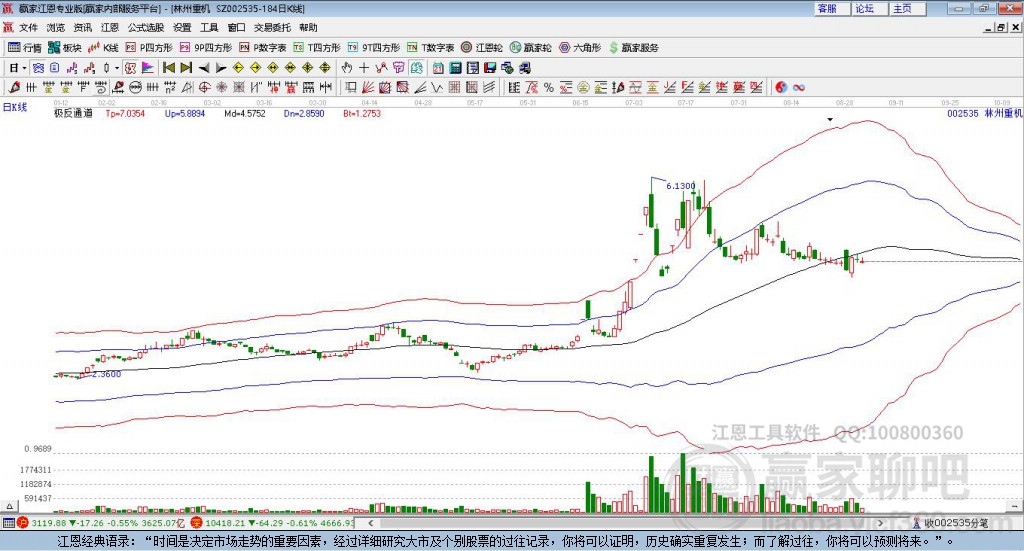Select the red pencil drawing tool
The height and width of the screenshot is (551, 1024).
tap(14, 87)
